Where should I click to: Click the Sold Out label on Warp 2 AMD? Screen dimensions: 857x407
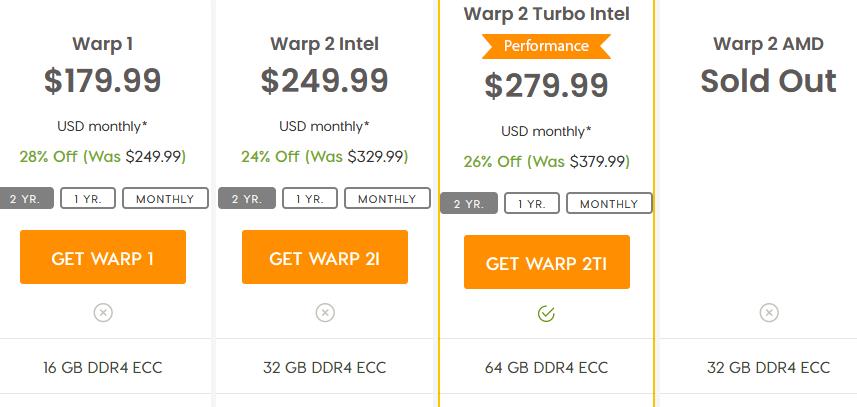[768, 81]
